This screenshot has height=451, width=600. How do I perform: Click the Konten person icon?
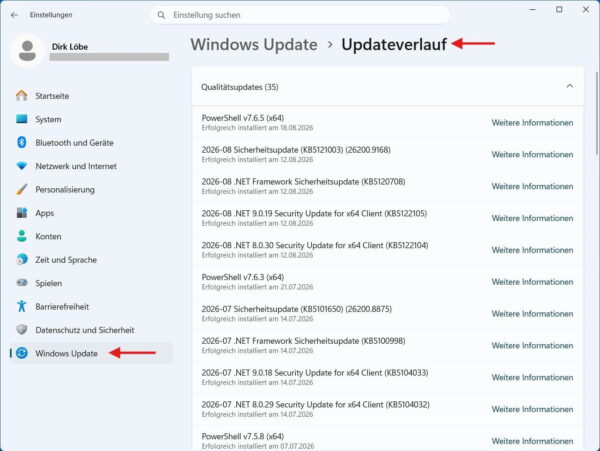click(22, 236)
